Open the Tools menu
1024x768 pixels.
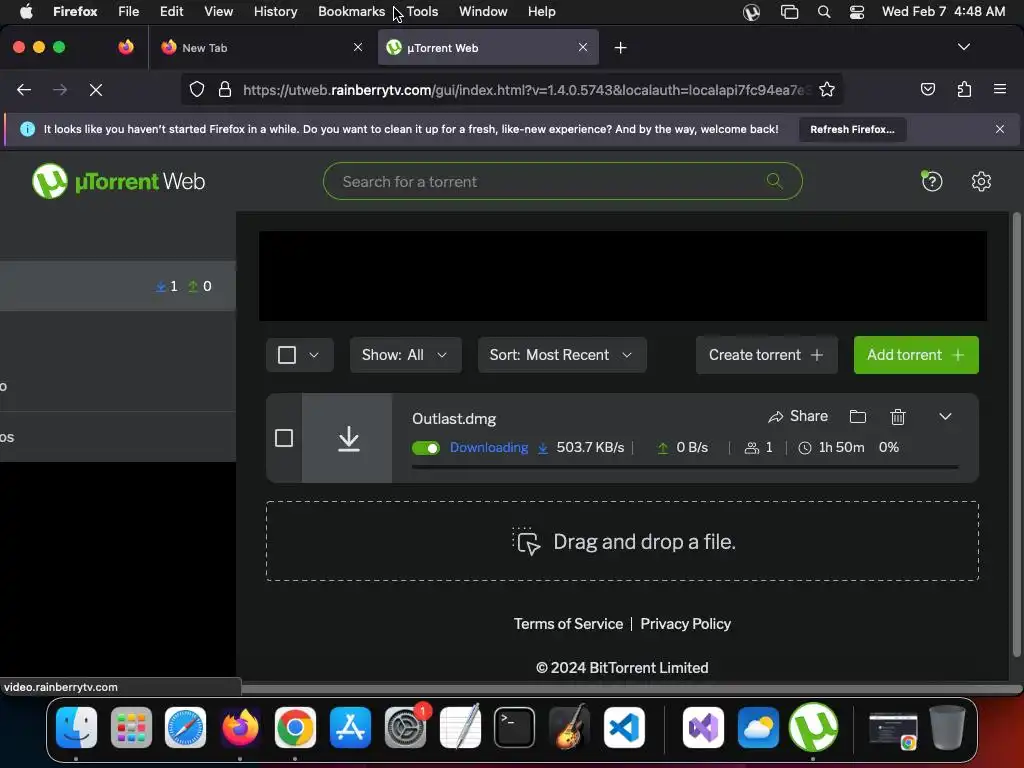click(422, 11)
